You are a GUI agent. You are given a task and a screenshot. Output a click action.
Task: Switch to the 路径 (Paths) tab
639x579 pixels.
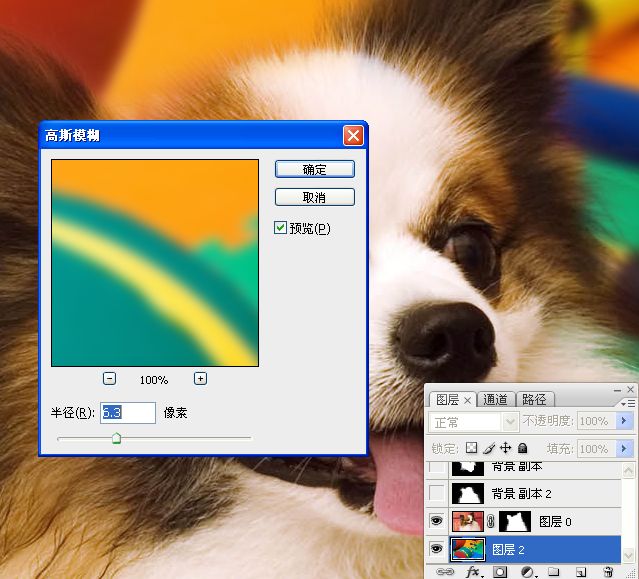pos(534,400)
